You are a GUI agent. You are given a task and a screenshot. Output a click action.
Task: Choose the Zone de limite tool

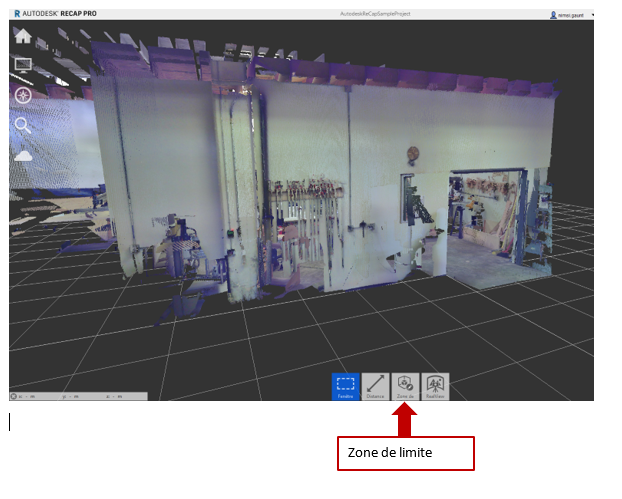405,386
